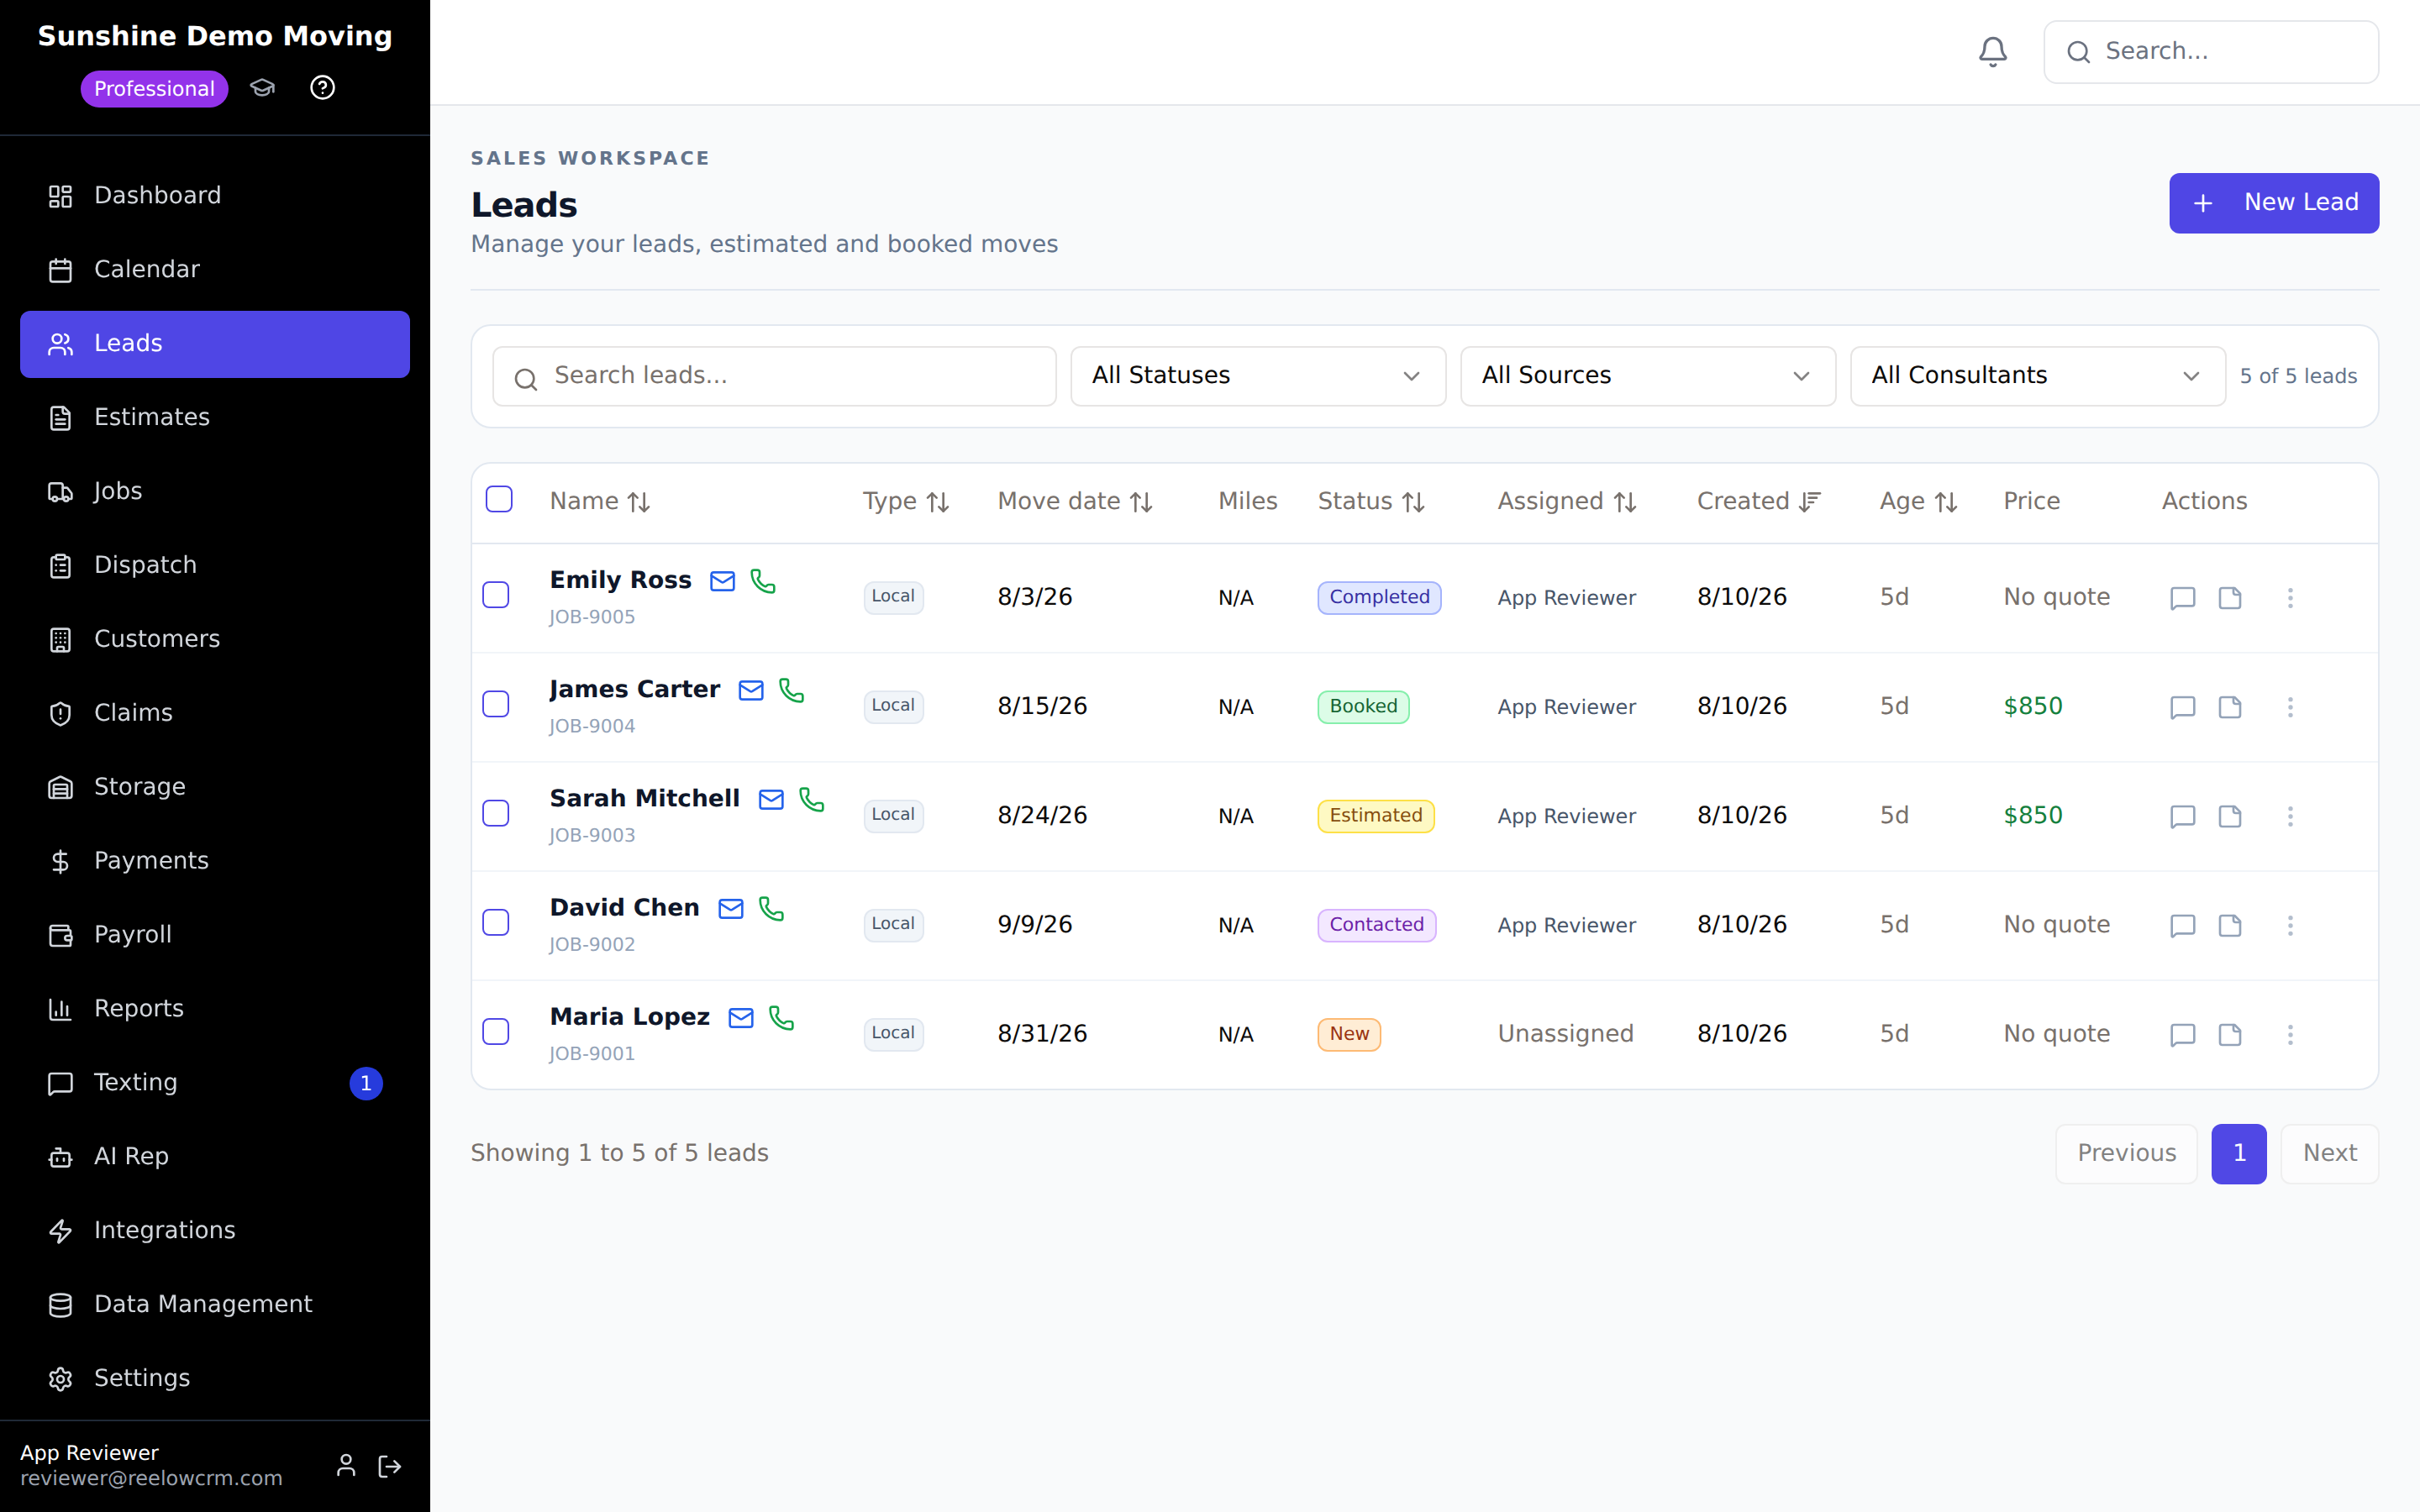2420x1512 pixels.
Task: Email David Chen via envelope icon
Action: tap(731, 908)
